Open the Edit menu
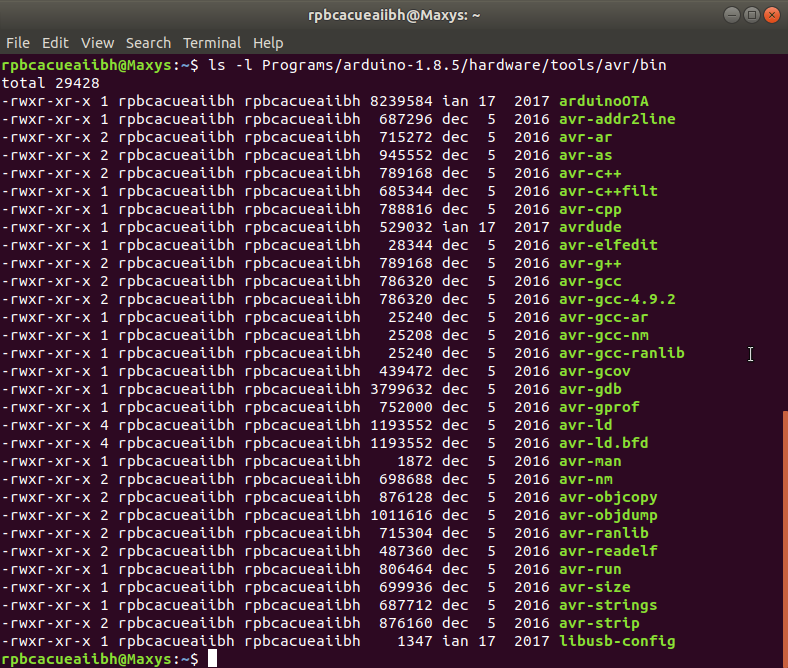788x668 pixels. 55,43
